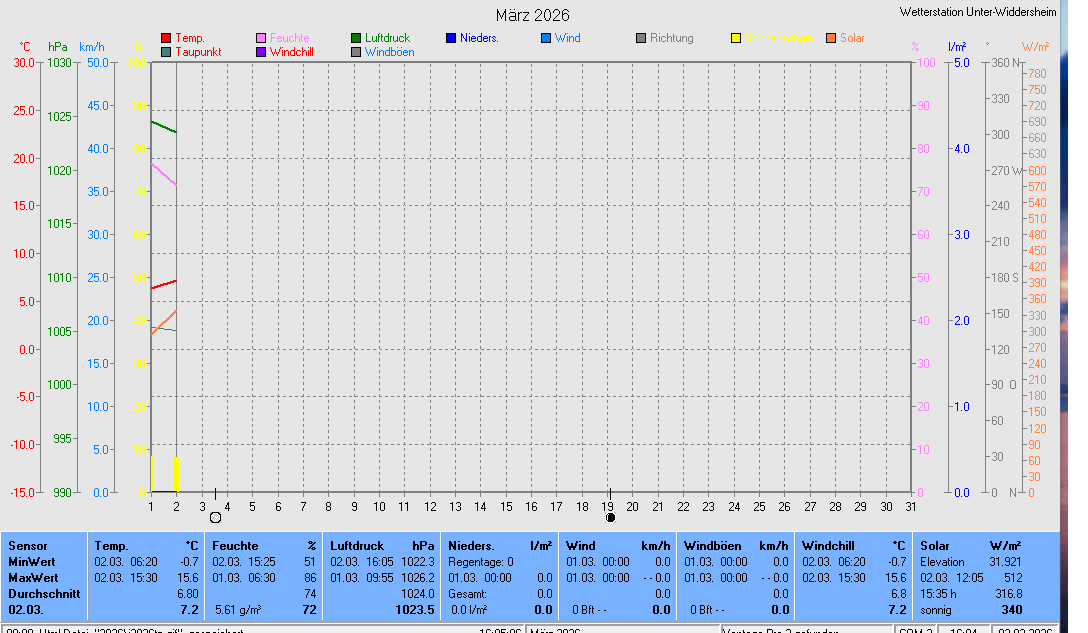Click the pink Feuchte legend square
The height and width of the screenshot is (633, 1088).
click(261, 38)
